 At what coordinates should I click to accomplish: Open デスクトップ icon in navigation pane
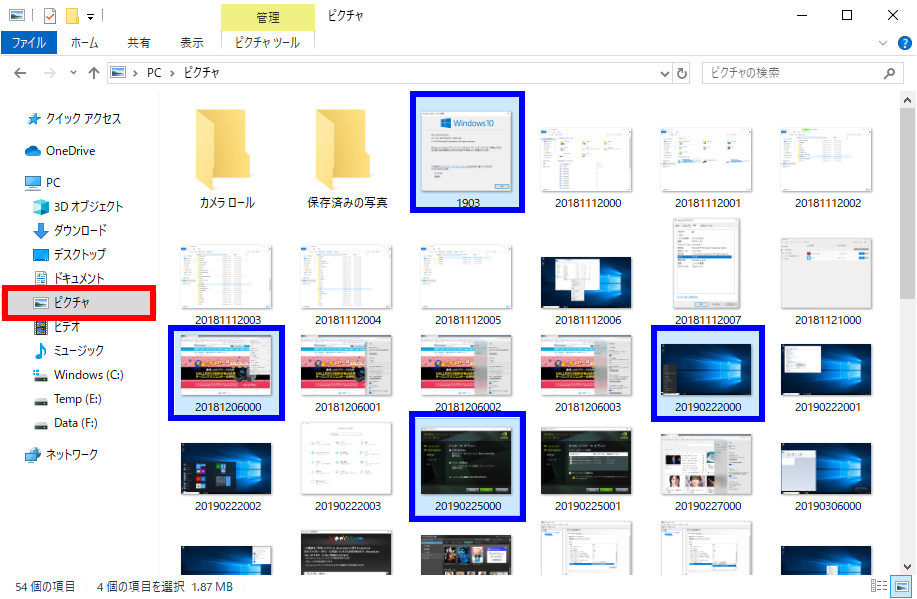41,255
